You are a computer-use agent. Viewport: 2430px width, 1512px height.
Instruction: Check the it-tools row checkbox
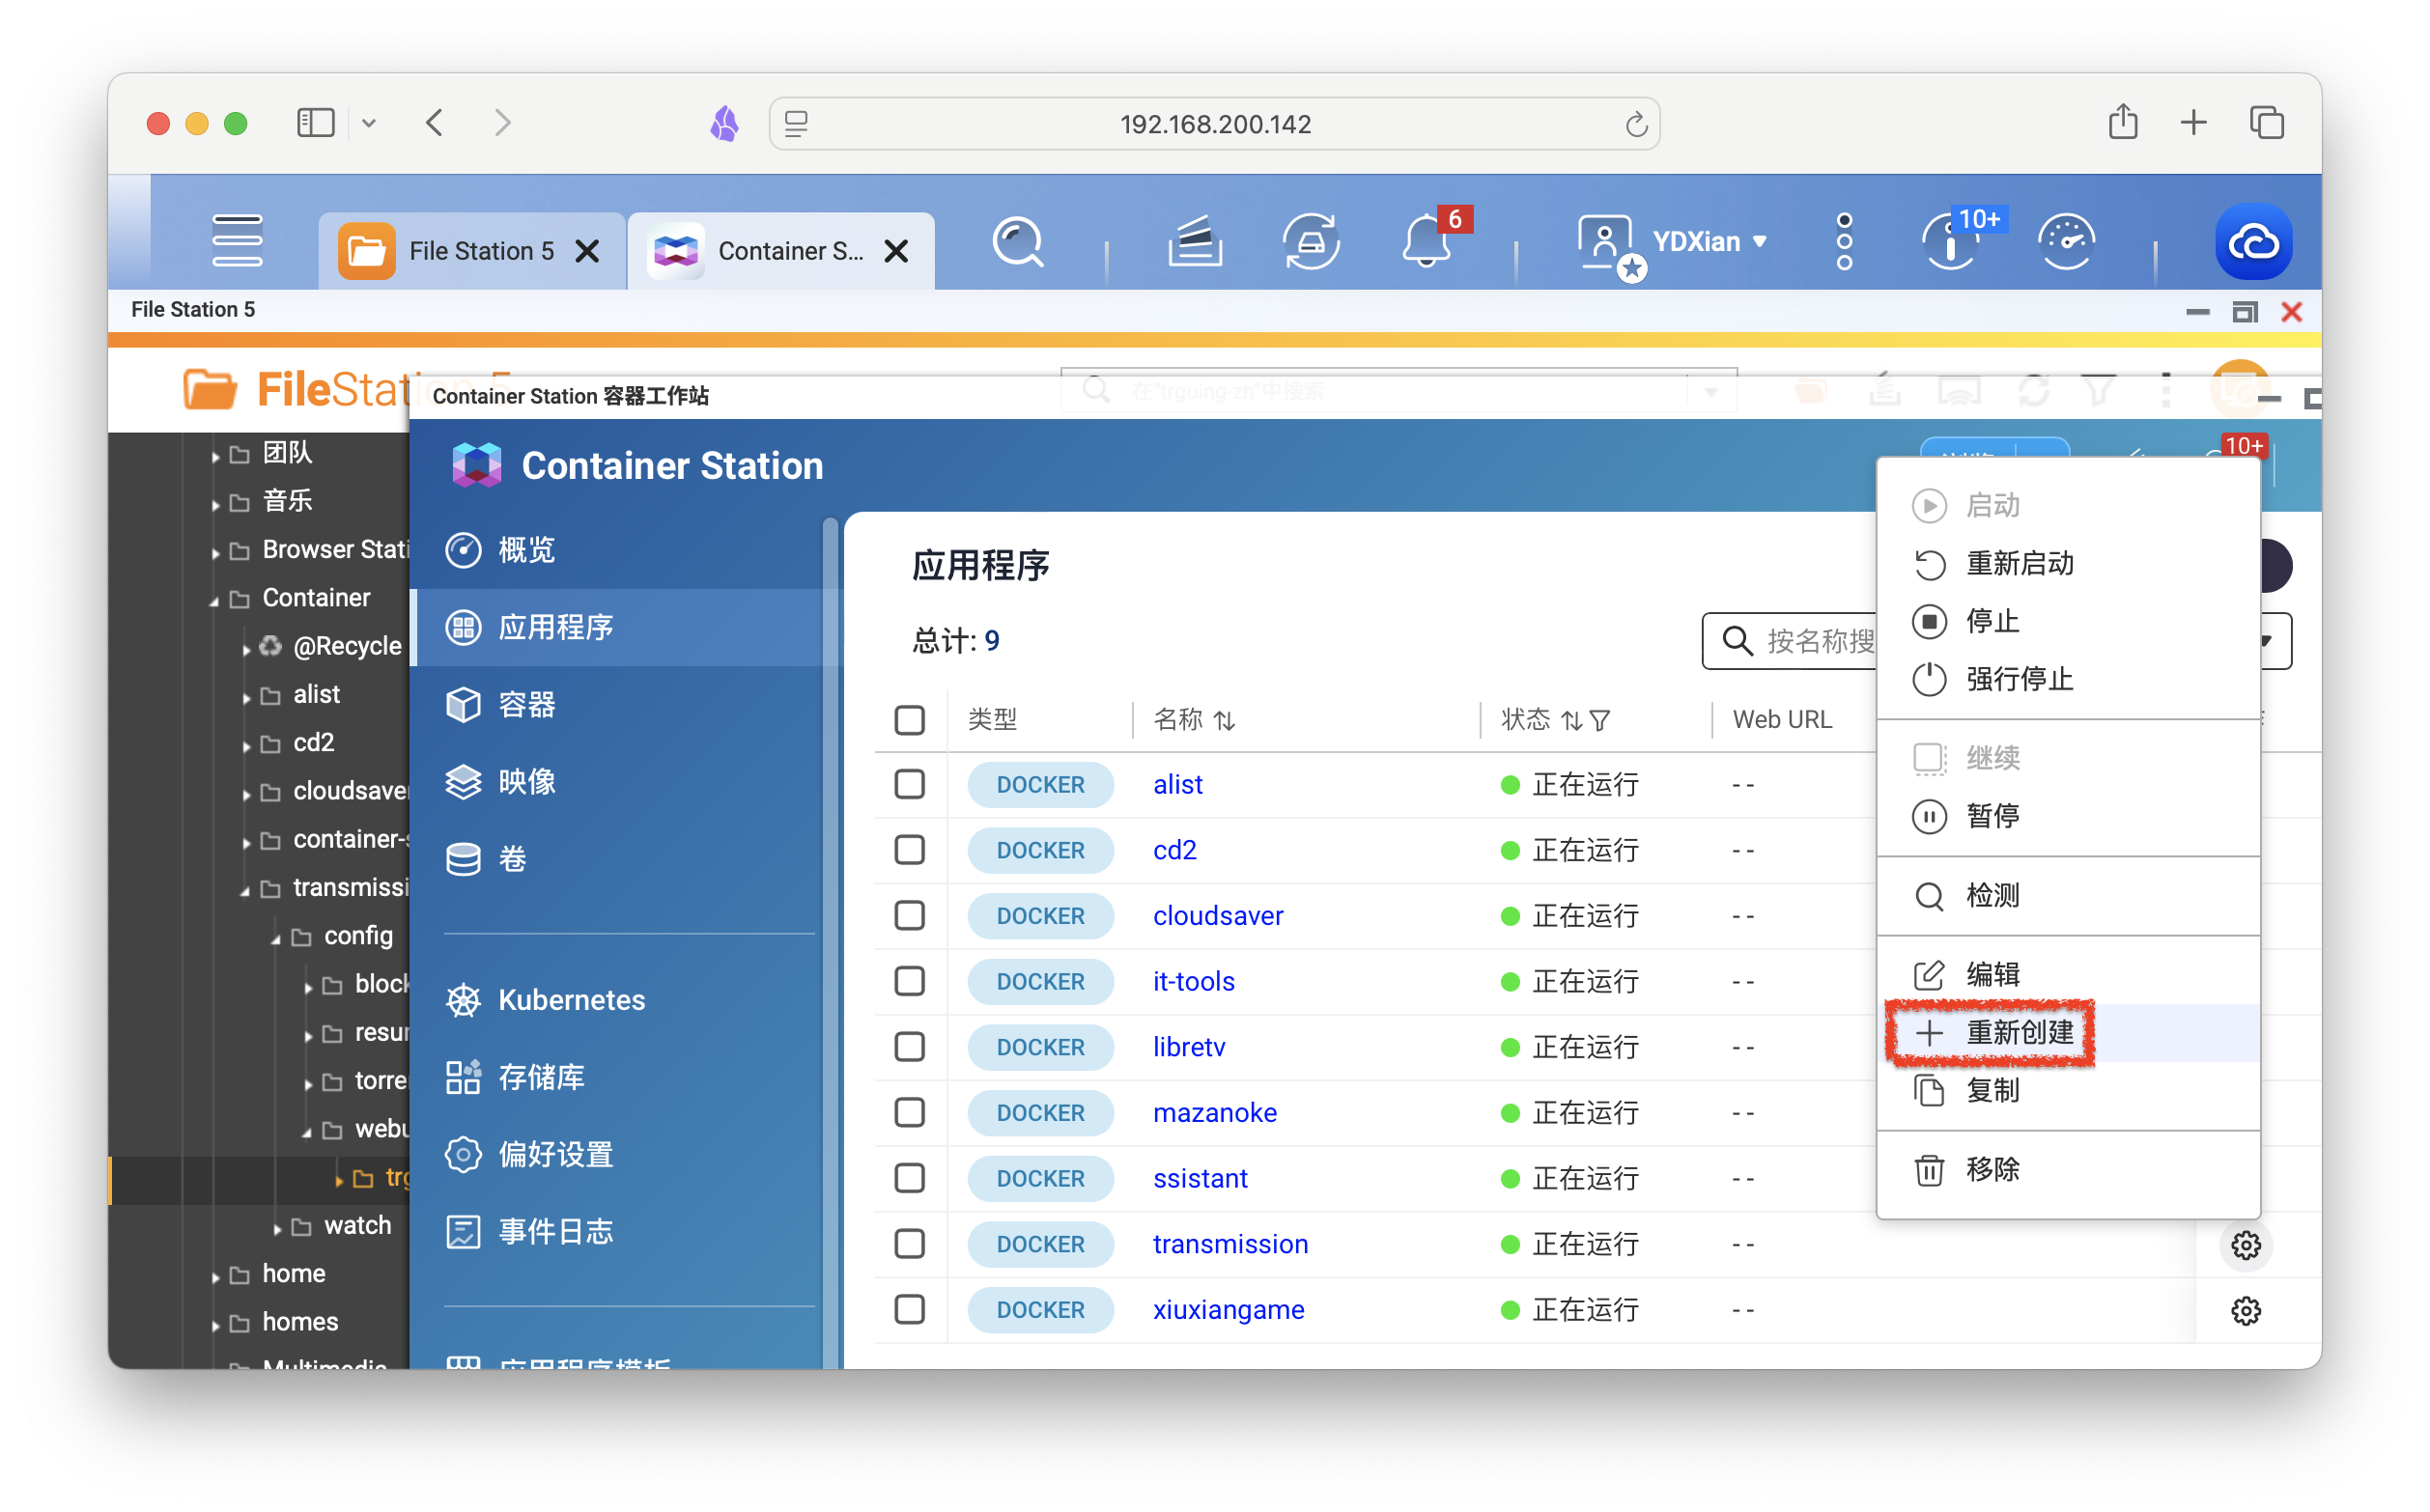909,981
